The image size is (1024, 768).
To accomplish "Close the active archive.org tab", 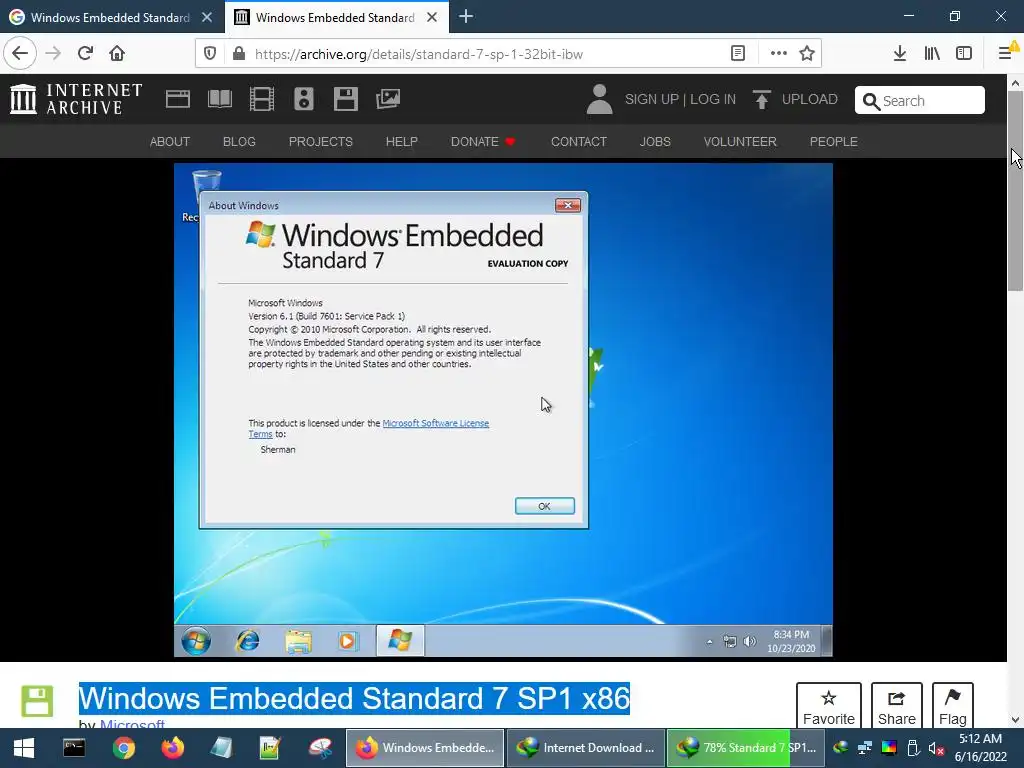I will pyautogui.click(x=432, y=18).
